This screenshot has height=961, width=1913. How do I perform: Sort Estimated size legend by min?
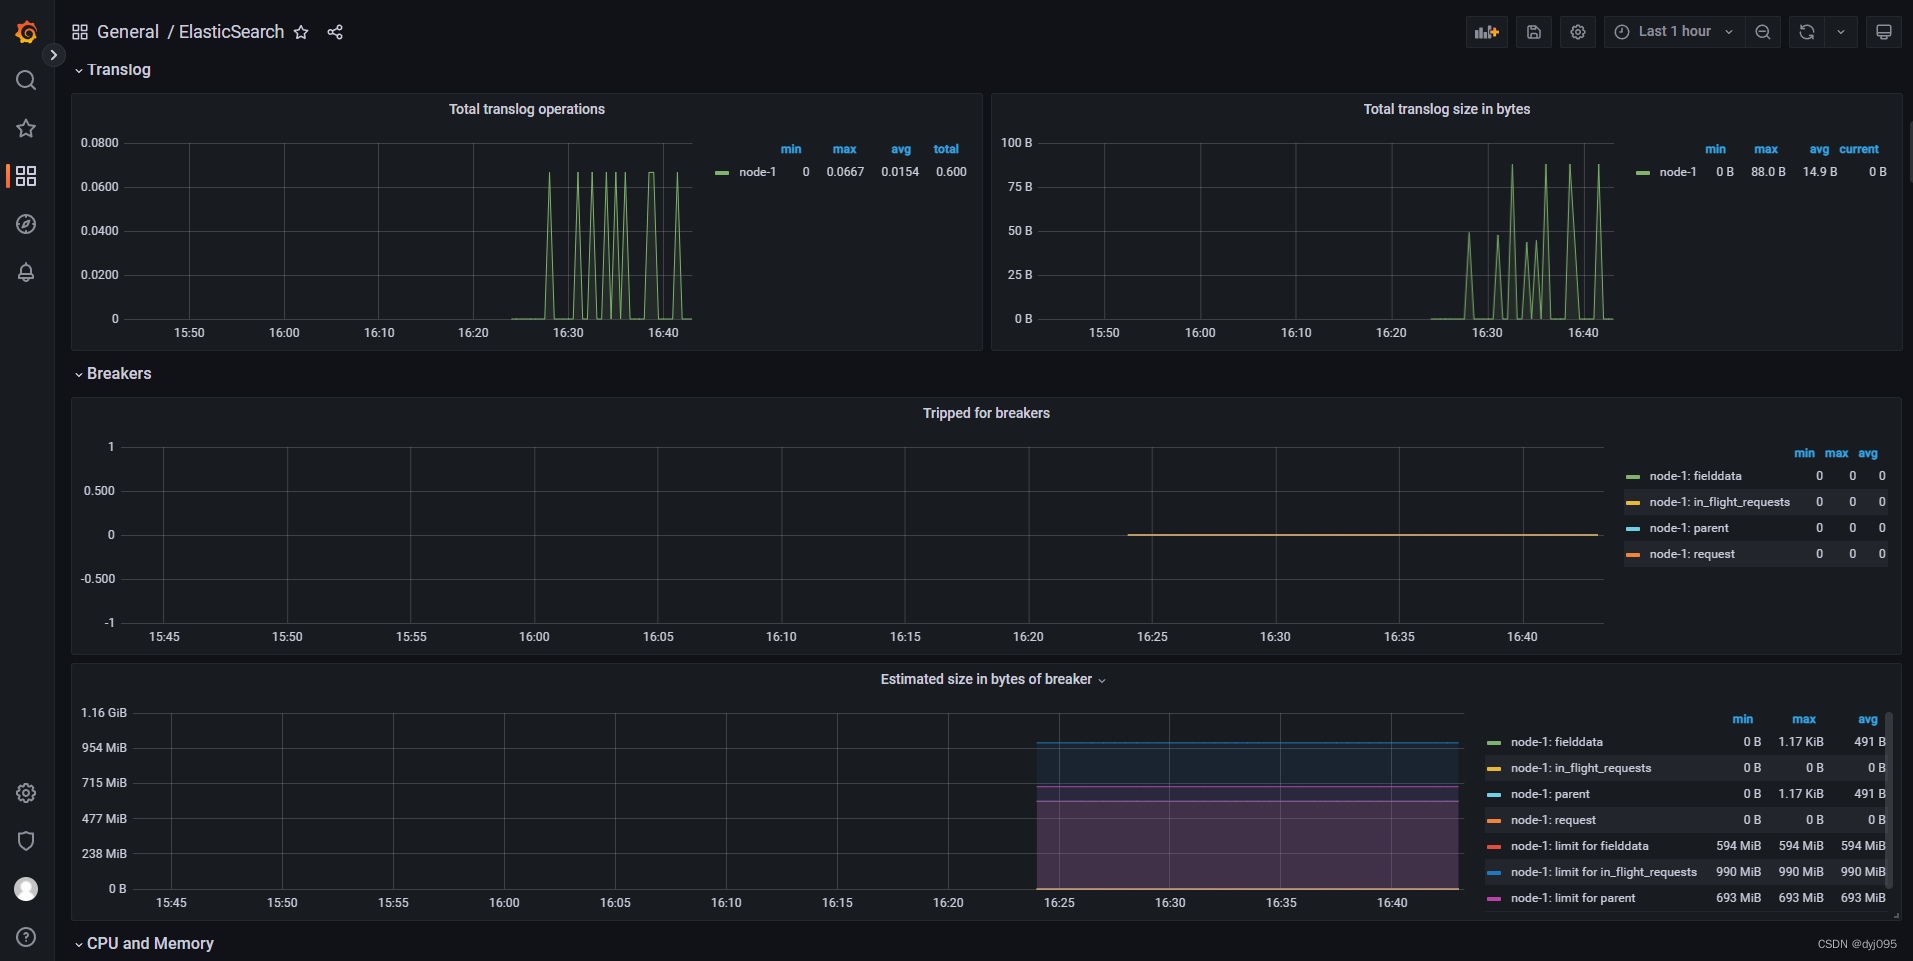point(1743,719)
